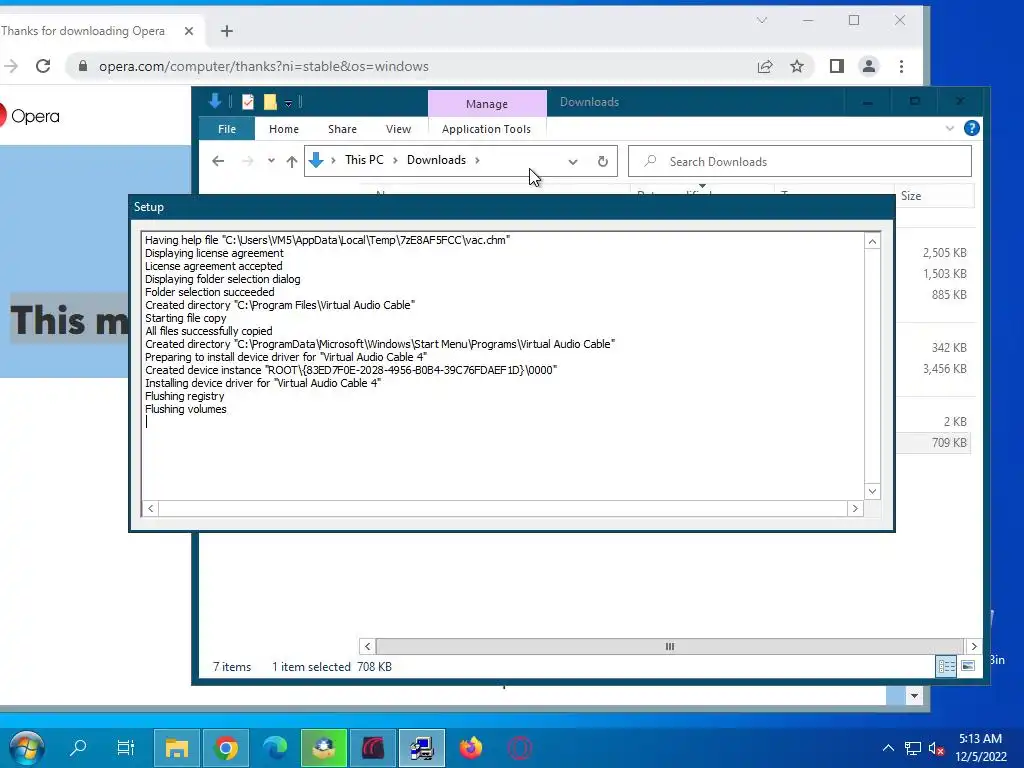Open Chrome three-dot menu
The width and height of the screenshot is (1024, 768).
[901, 66]
